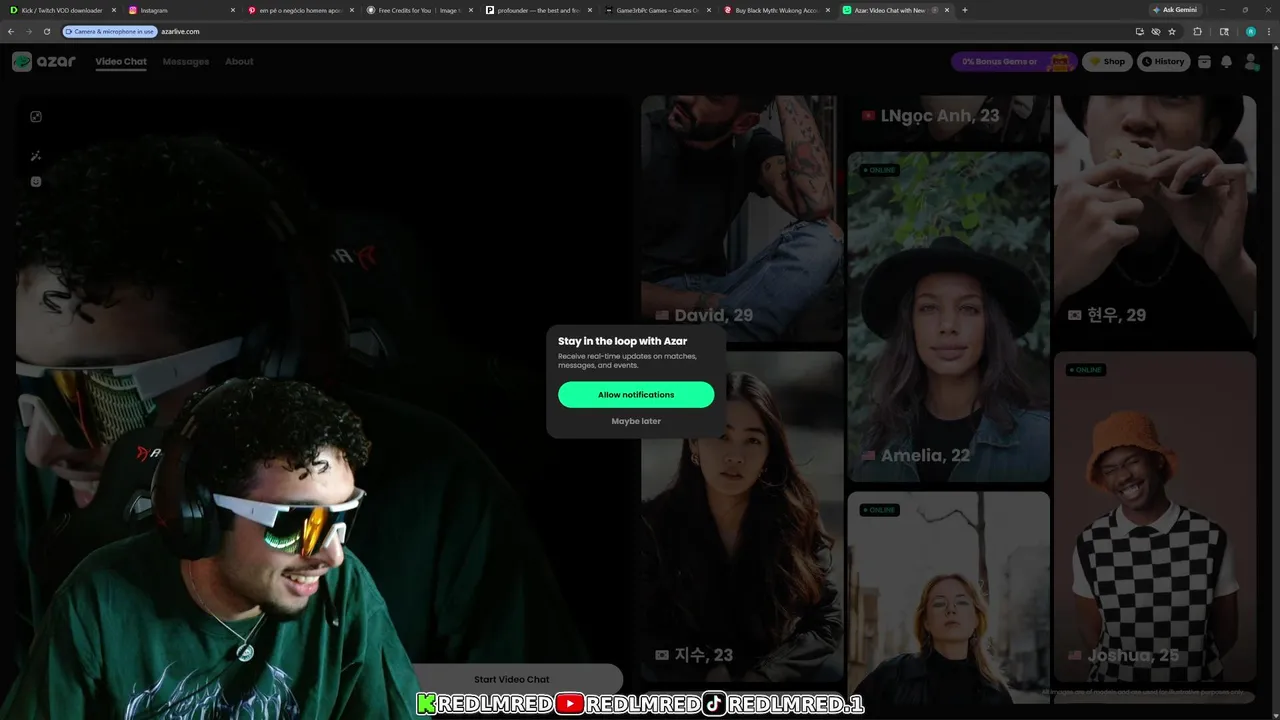1280x720 pixels.
Task: Open the inbox box icon
Action: (x=1204, y=61)
